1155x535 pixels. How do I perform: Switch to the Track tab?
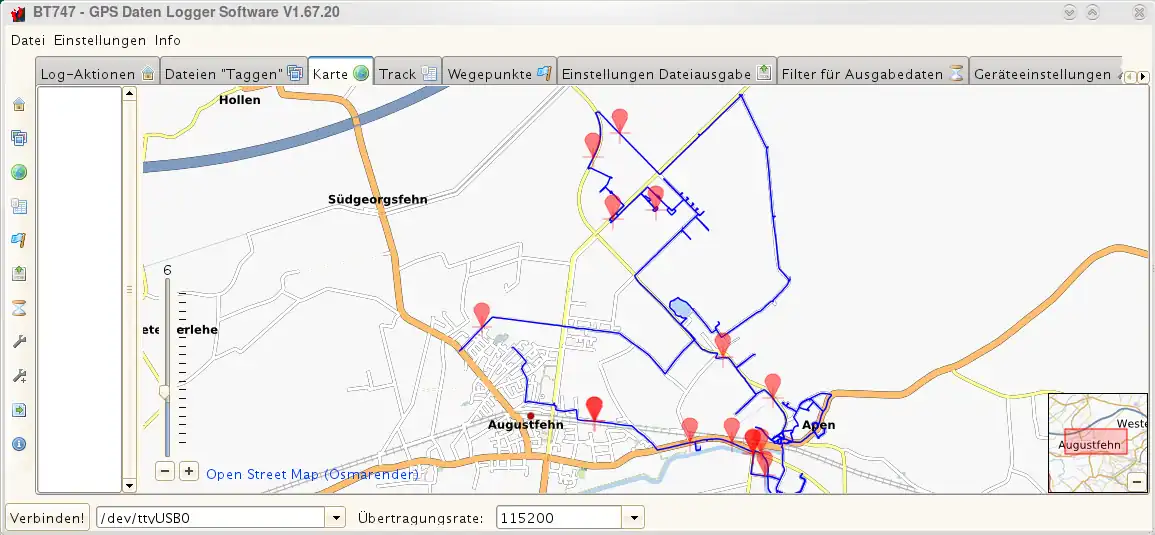407,74
